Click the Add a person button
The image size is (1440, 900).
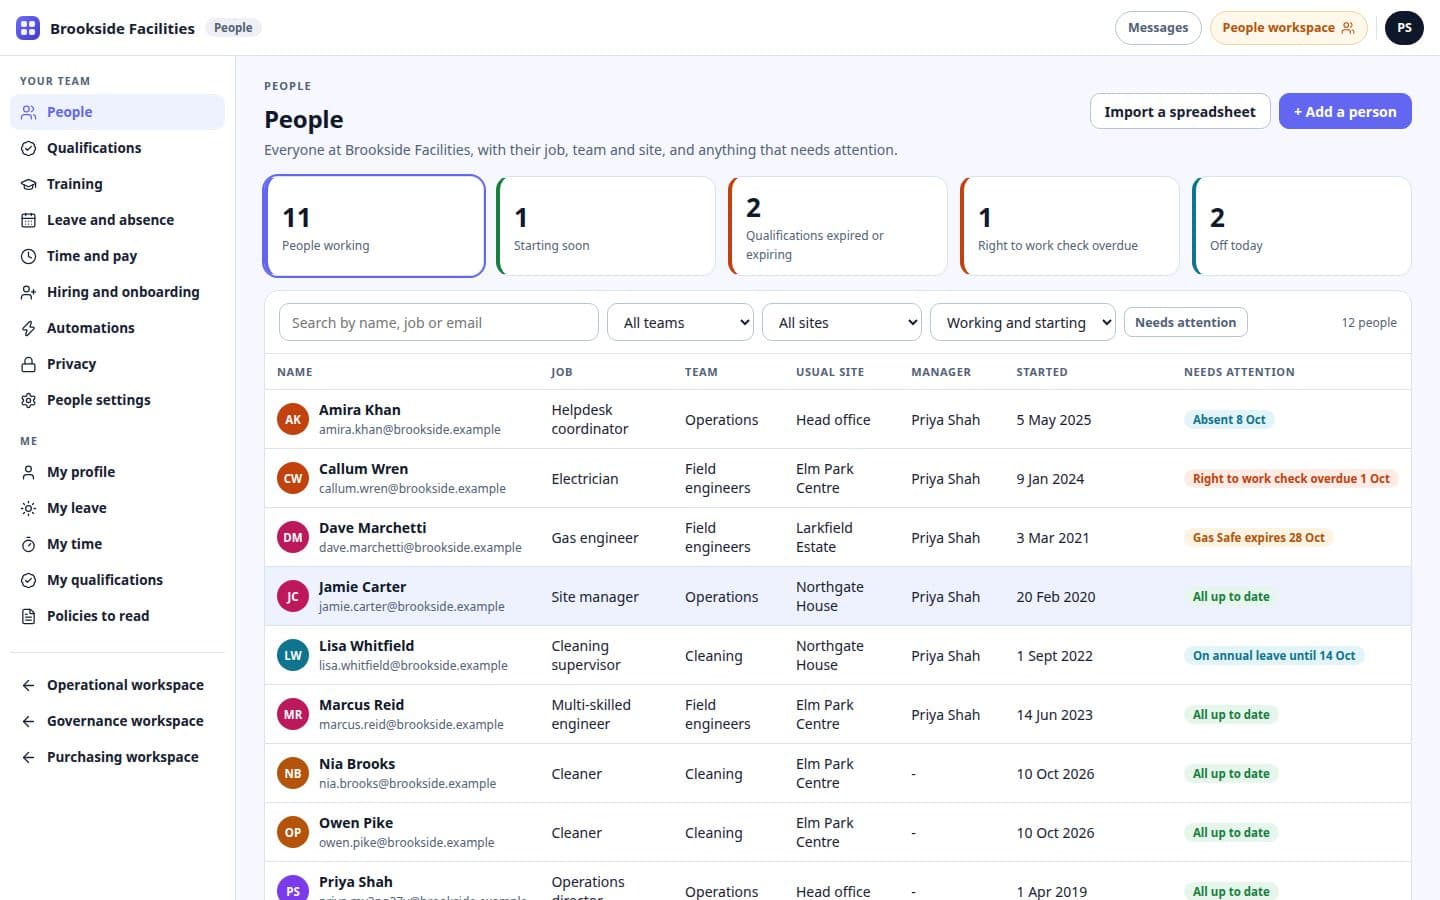[x=1345, y=111]
